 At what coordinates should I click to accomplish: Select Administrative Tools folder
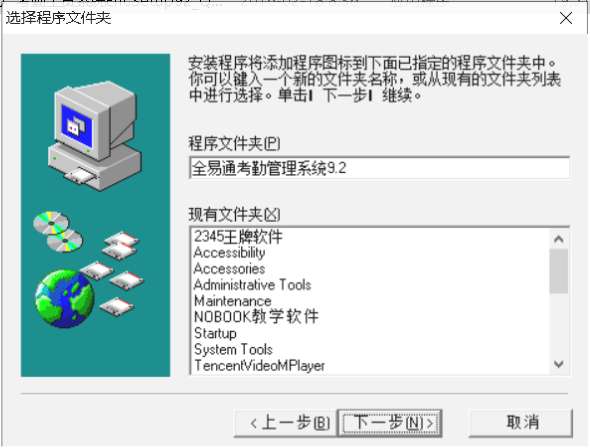point(252,285)
